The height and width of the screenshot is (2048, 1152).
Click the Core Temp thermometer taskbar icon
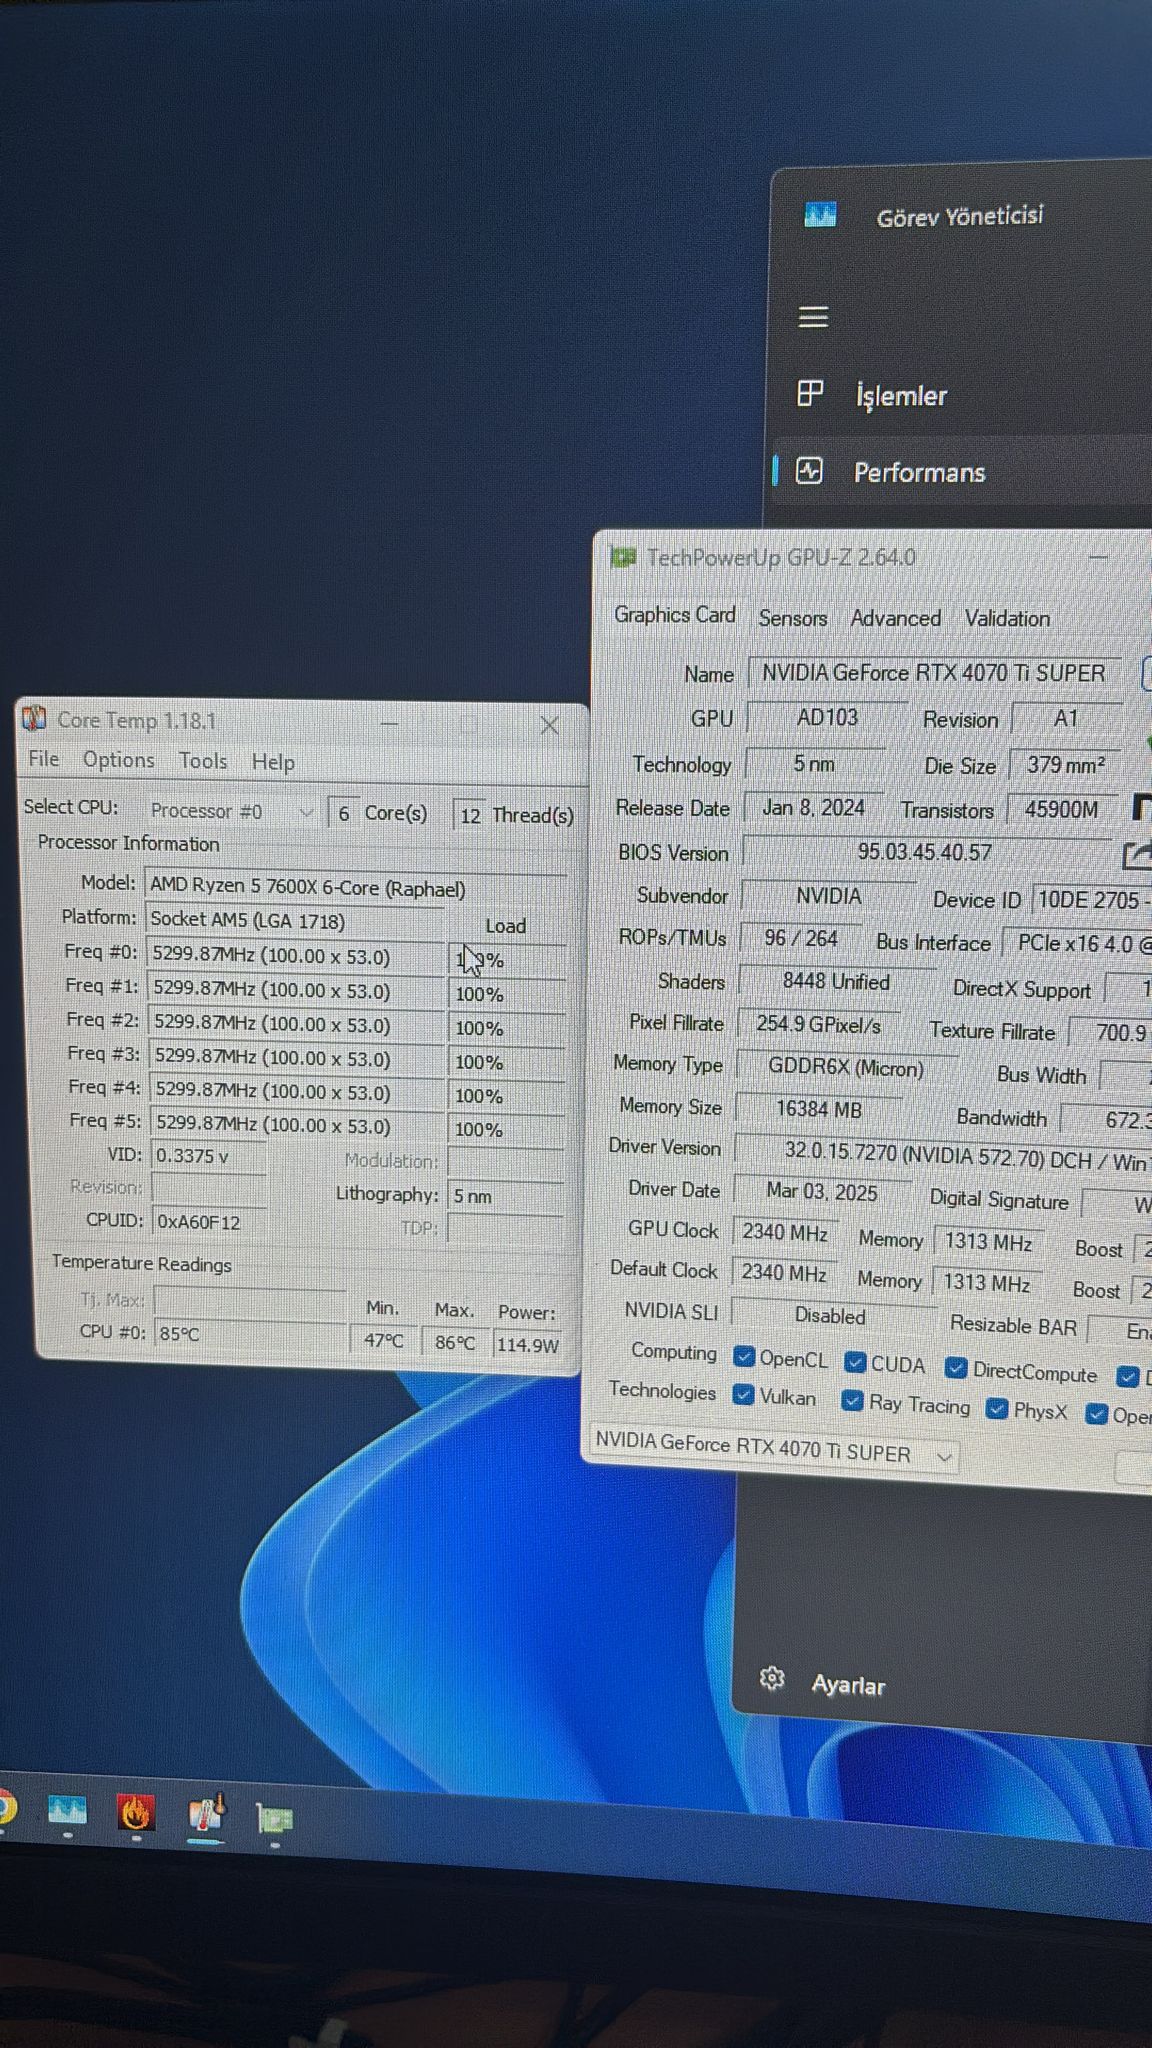coord(206,1814)
